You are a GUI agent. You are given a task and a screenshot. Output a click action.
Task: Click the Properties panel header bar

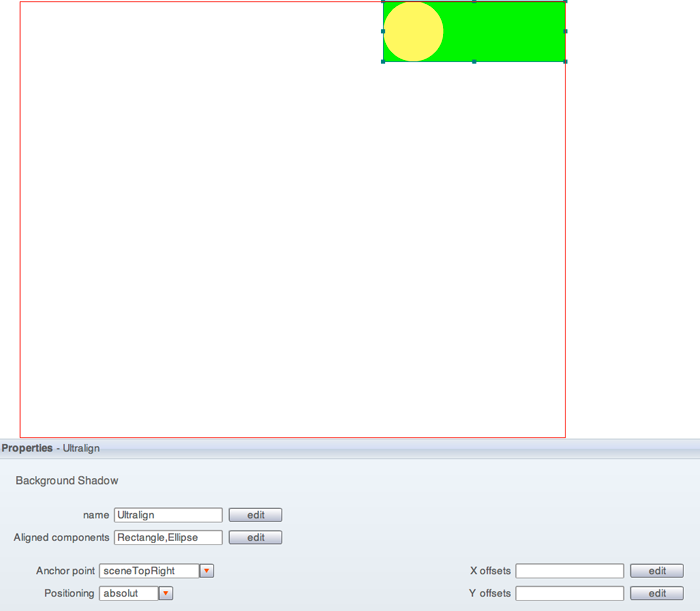click(x=350, y=448)
